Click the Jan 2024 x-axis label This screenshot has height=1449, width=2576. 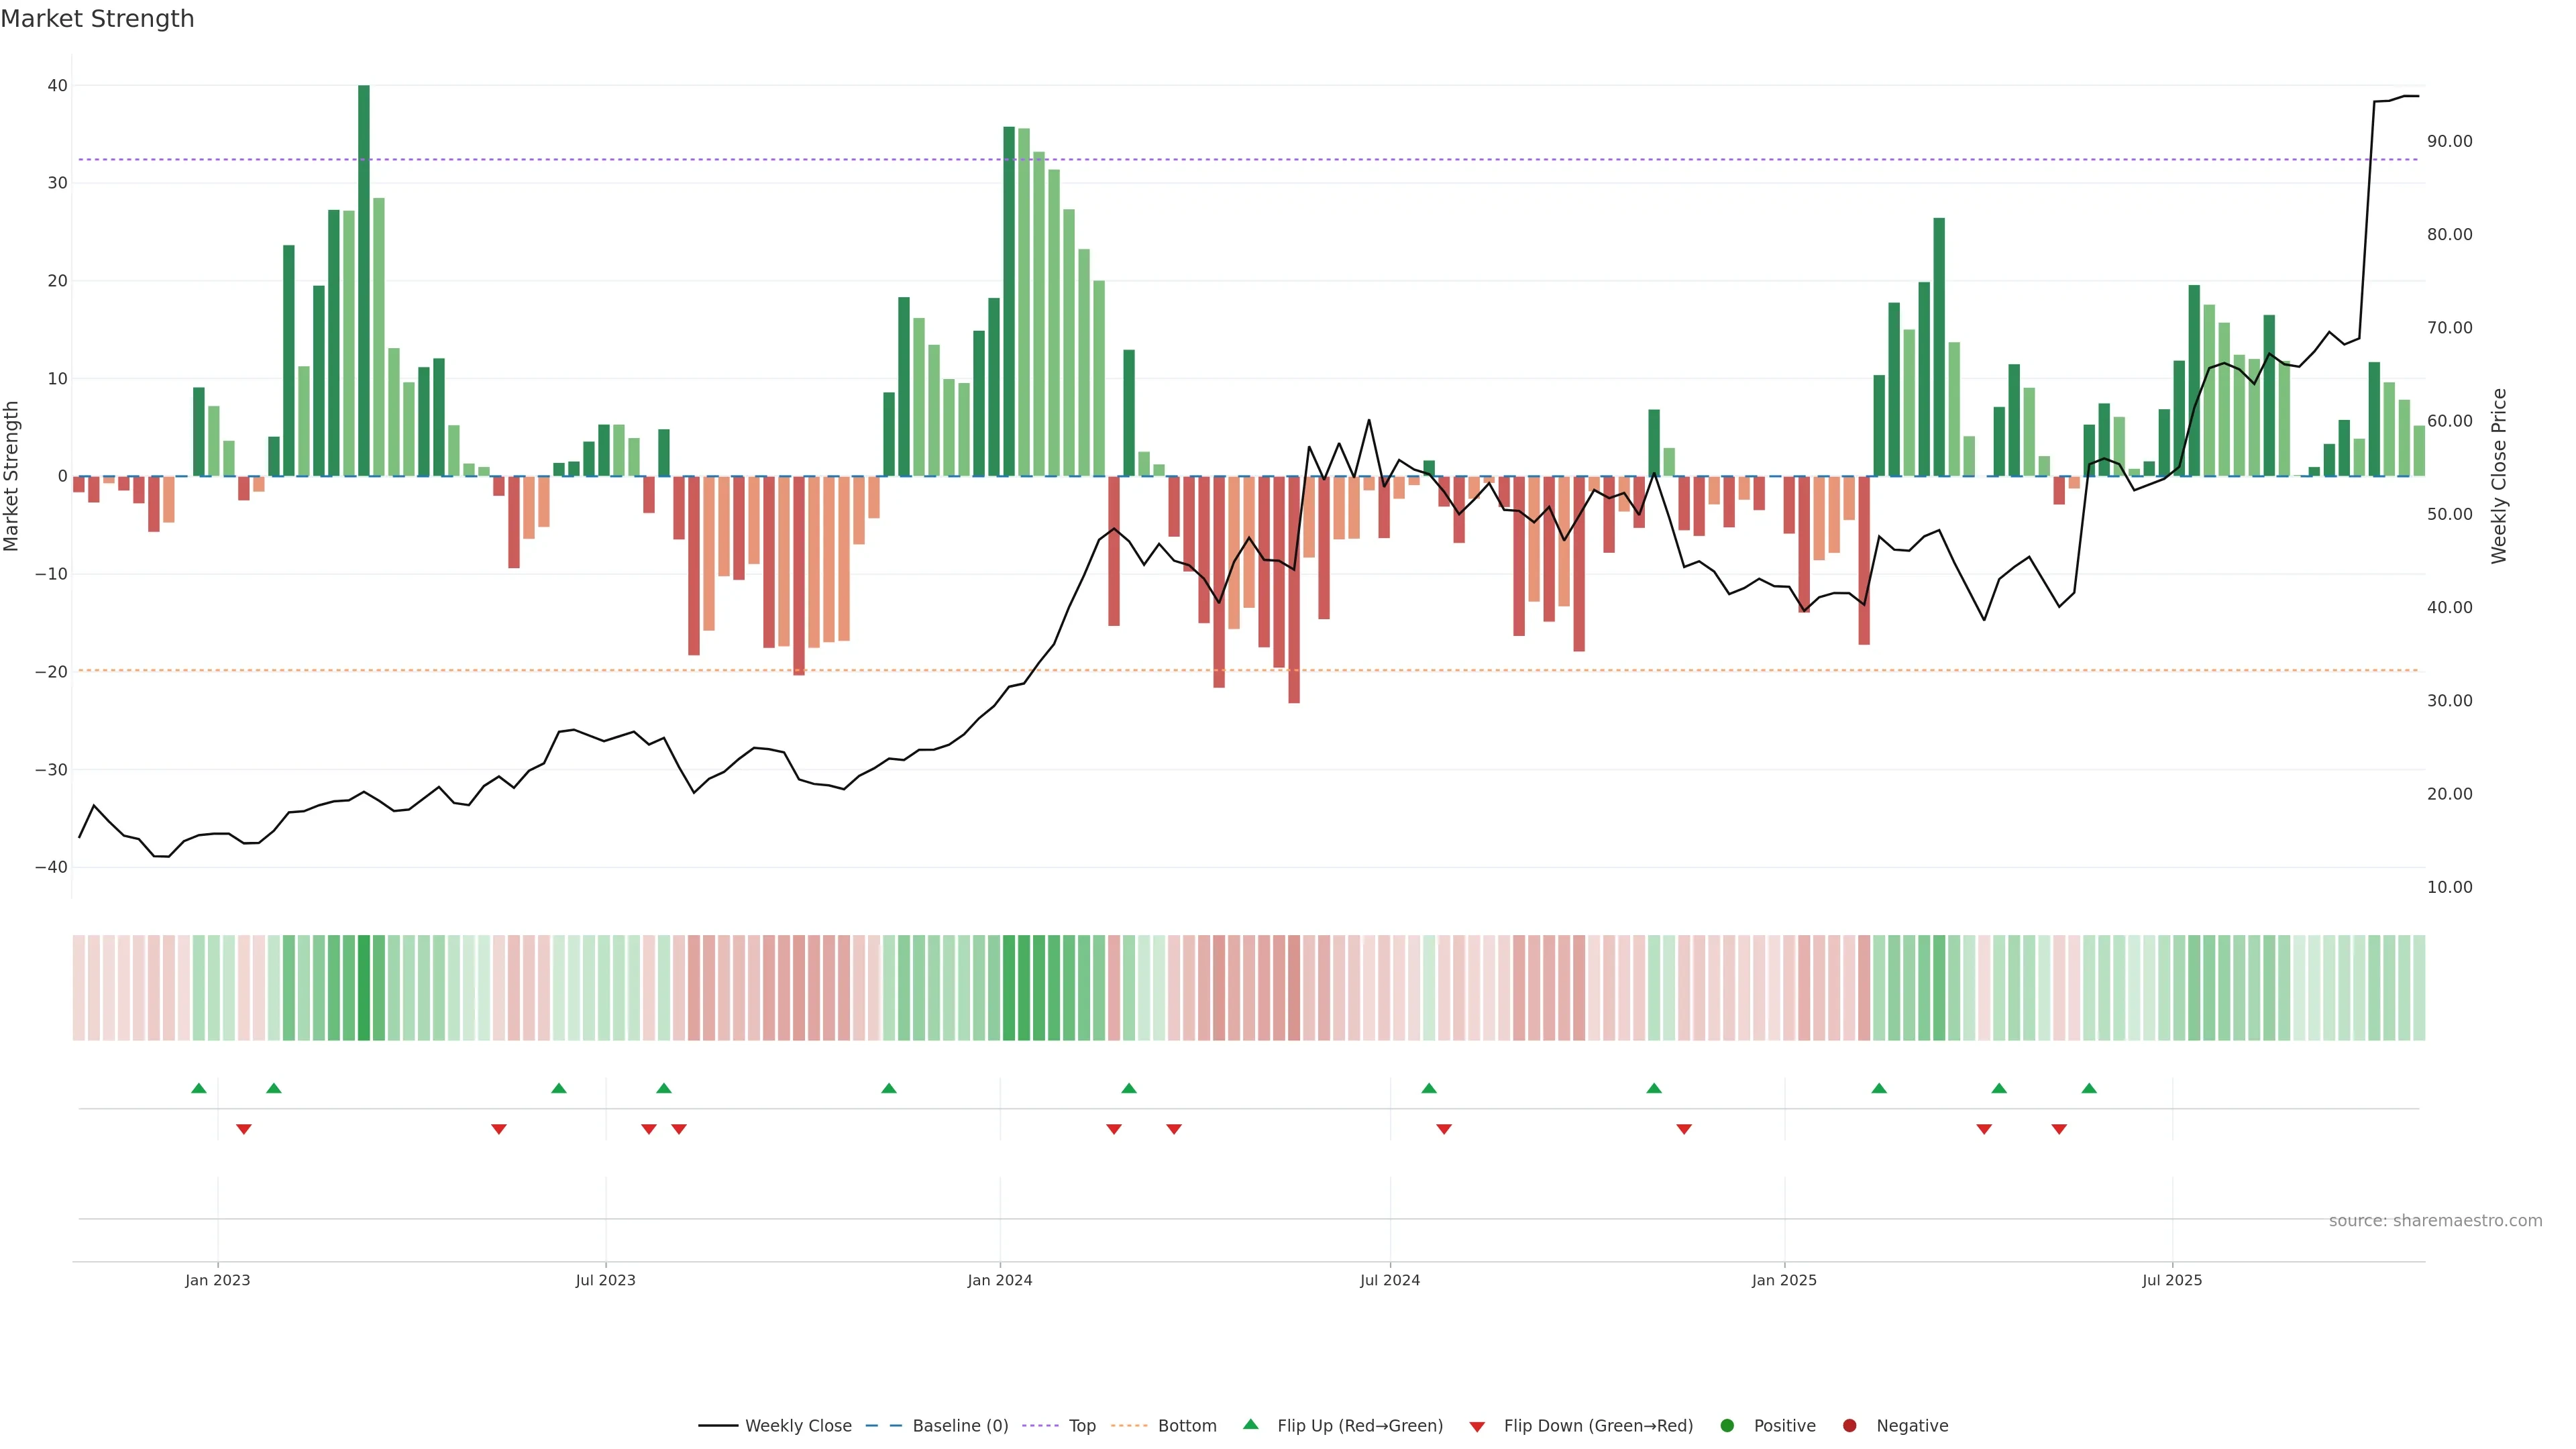999,1280
